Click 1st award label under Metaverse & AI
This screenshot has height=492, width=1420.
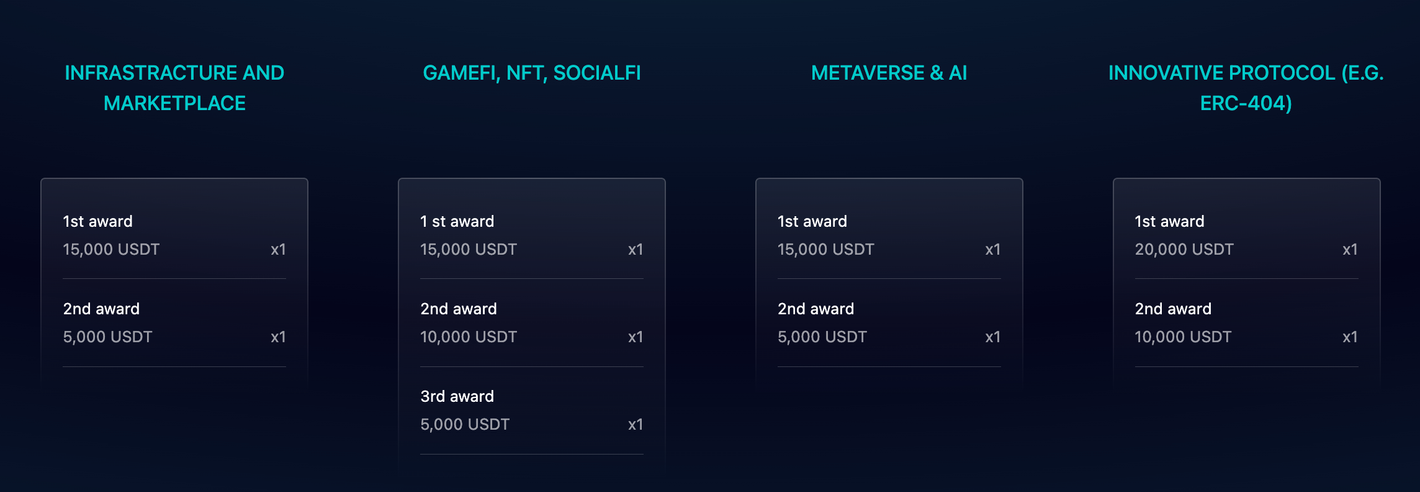(812, 221)
